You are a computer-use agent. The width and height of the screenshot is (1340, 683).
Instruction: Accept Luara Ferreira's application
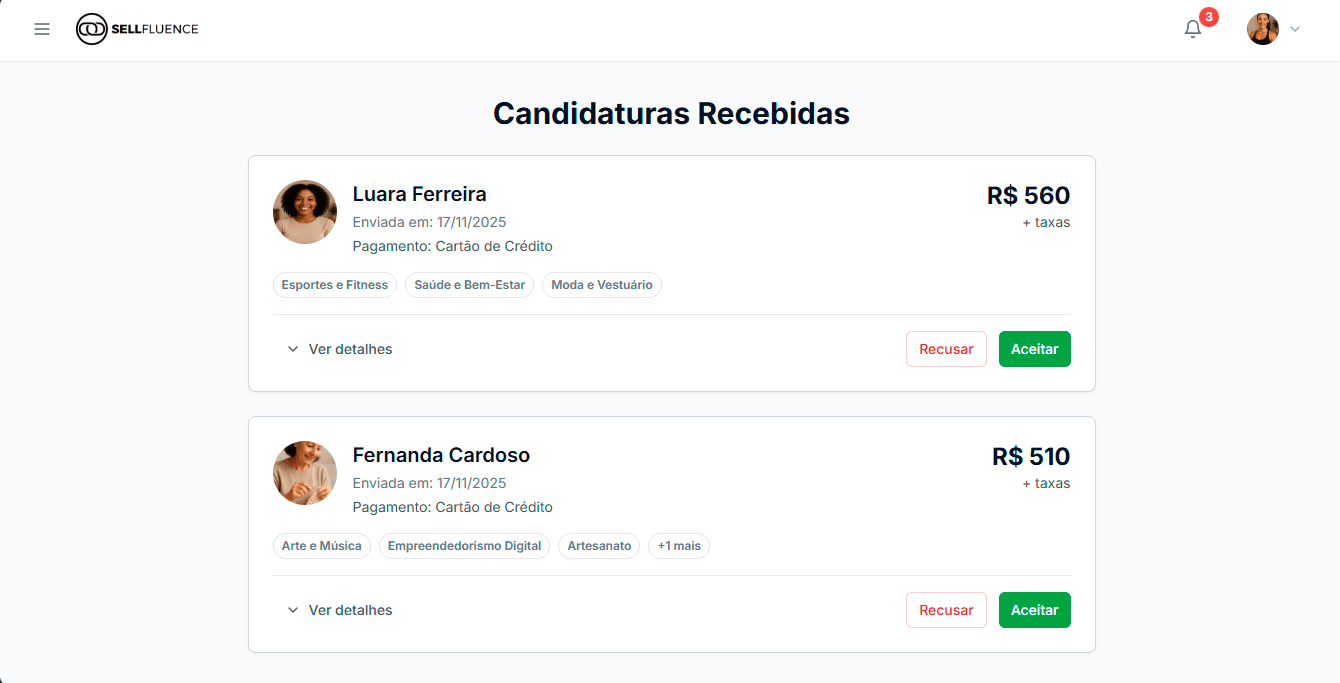pyautogui.click(x=1034, y=349)
